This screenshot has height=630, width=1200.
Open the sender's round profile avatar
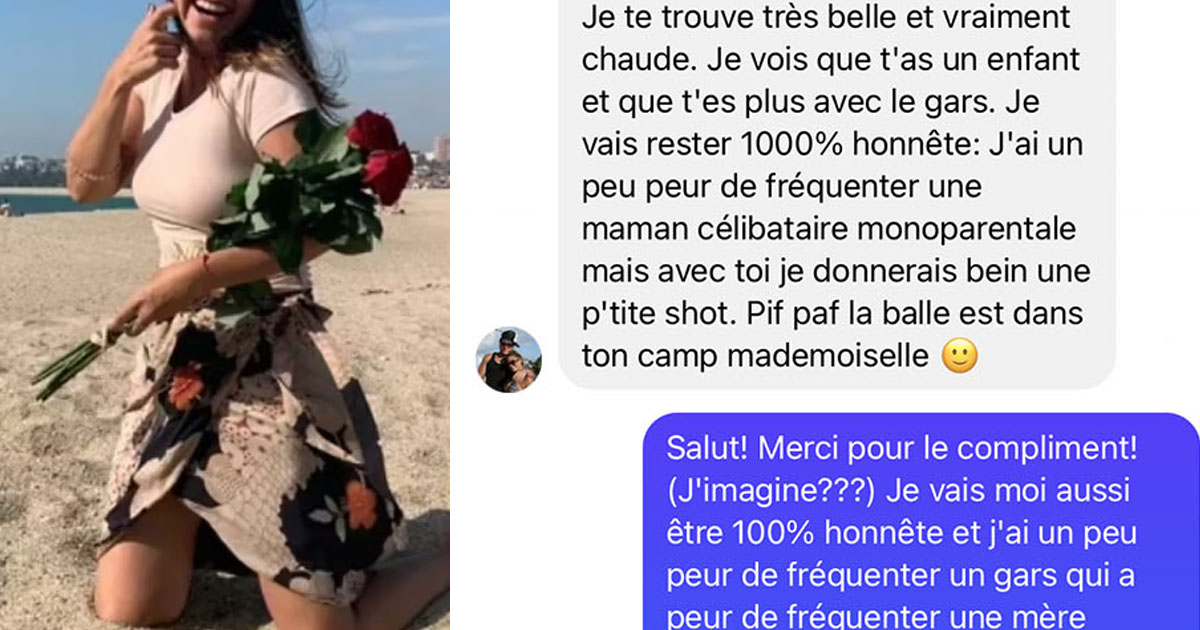[x=508, y=359]
